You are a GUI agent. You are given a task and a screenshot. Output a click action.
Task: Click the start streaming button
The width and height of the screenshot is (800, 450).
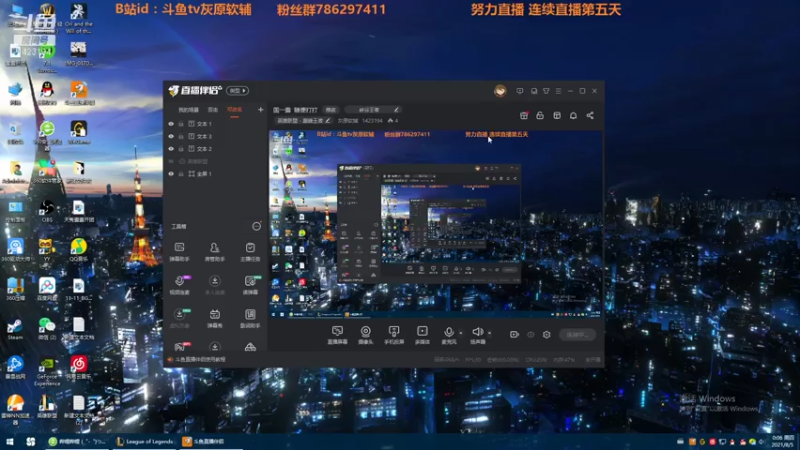click(577, 335)
